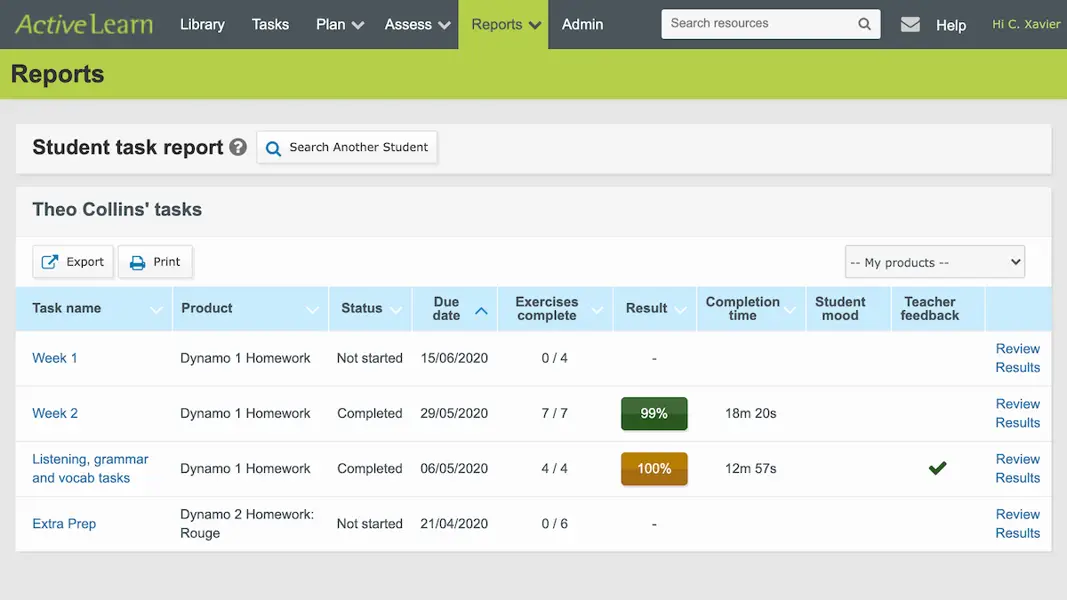Open the My products dropdown
1067x600 pixels.
934,262
